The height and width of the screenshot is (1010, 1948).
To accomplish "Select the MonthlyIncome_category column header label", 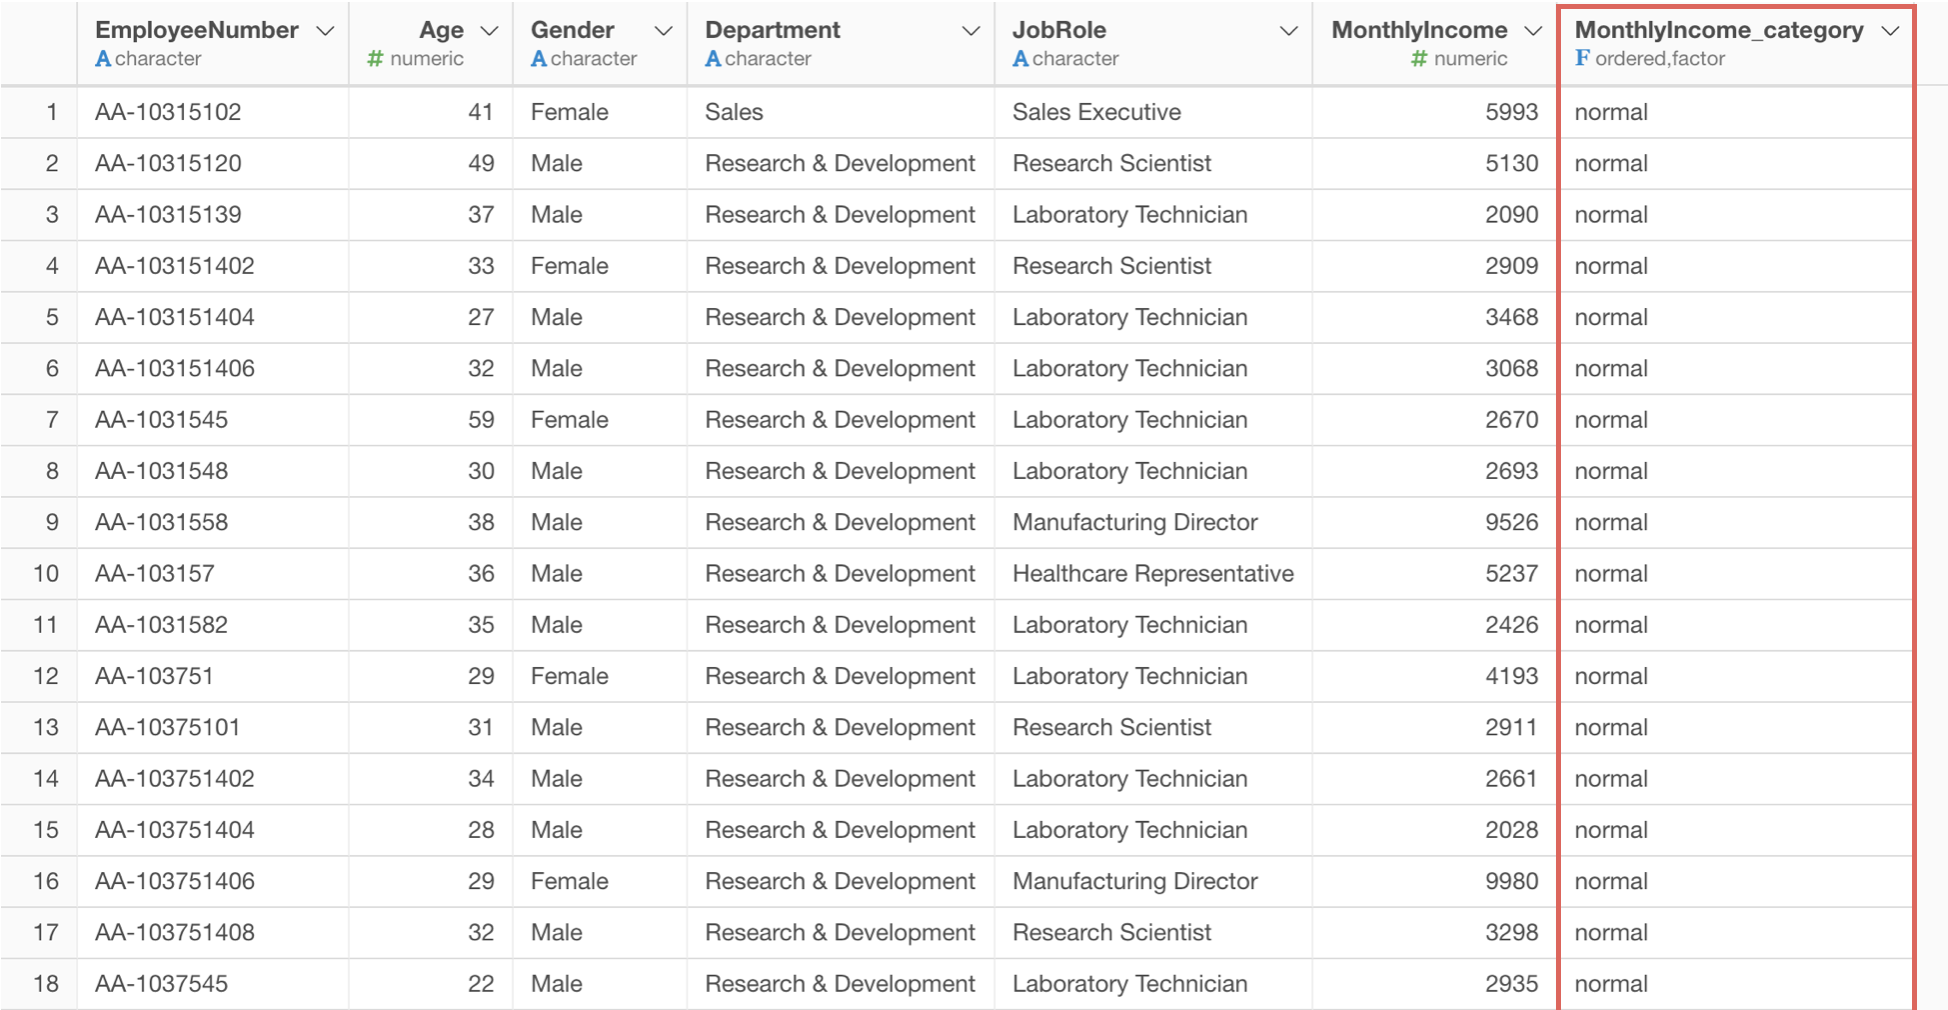I will coord(1719,30).
